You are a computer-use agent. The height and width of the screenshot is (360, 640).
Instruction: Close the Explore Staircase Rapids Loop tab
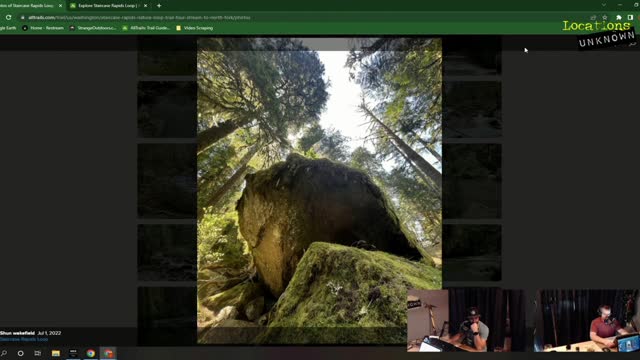pyautogui.click(x=145, y=6)
